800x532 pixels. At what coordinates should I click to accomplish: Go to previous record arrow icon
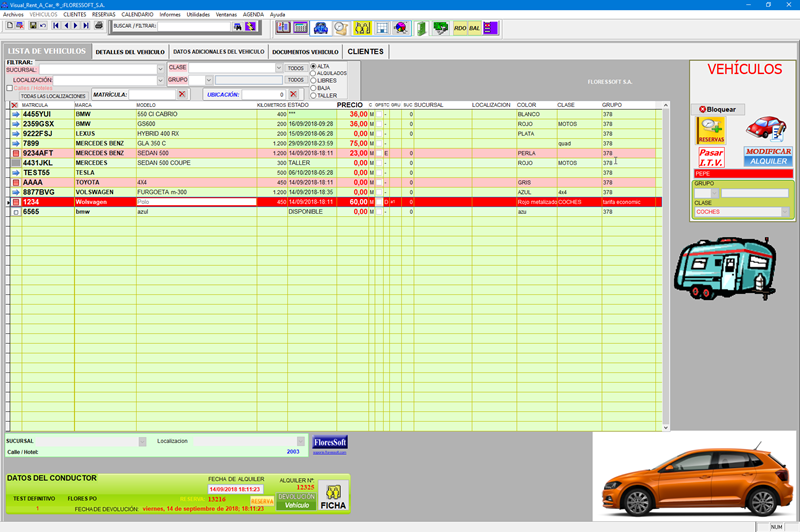tap(66, 26)
